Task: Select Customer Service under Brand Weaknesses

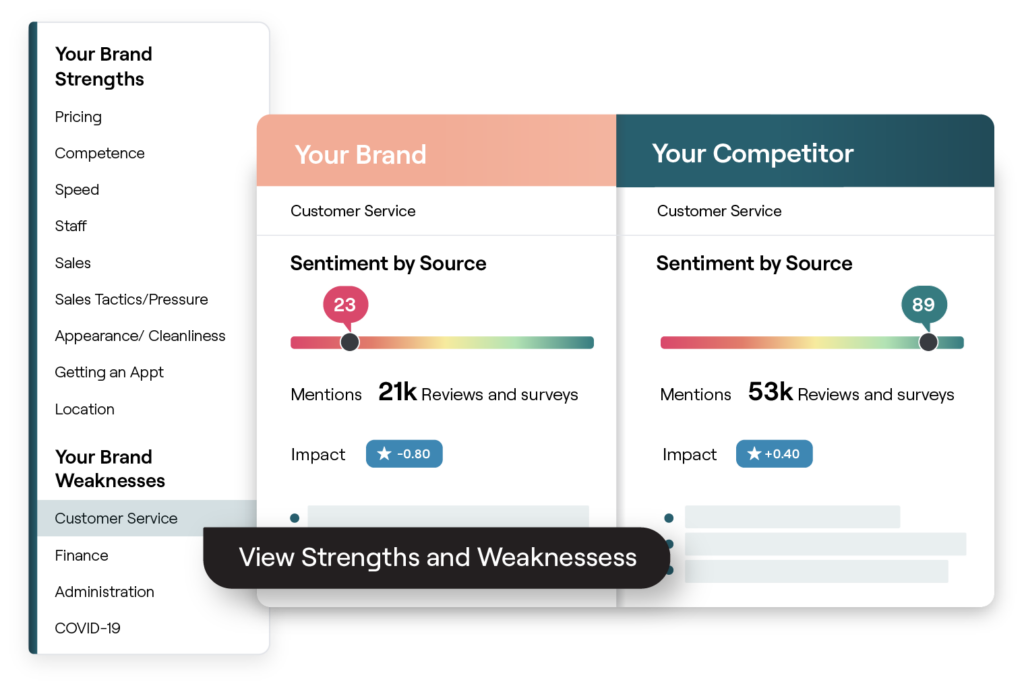Action: (x=116, y=518)
